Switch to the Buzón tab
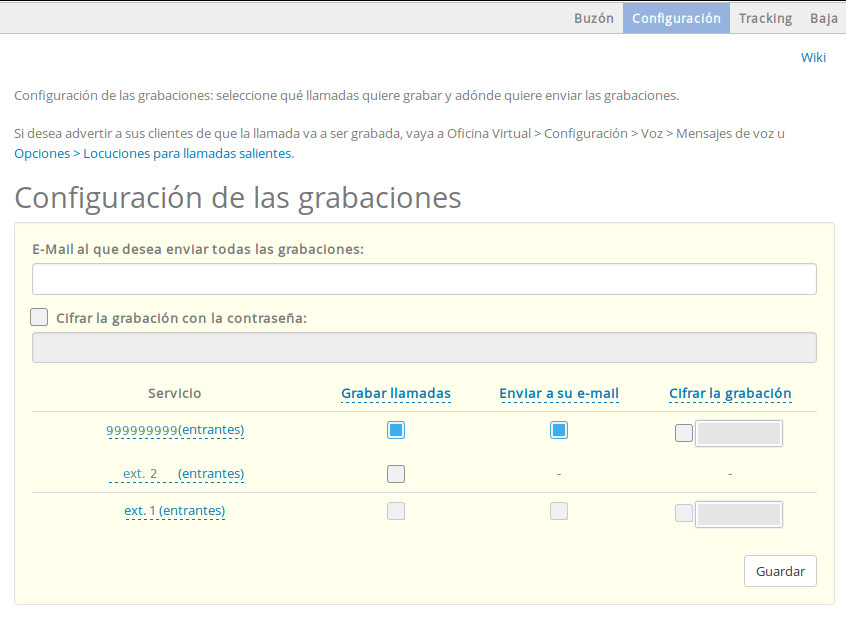Screen dimensions: 848x617 593,17
